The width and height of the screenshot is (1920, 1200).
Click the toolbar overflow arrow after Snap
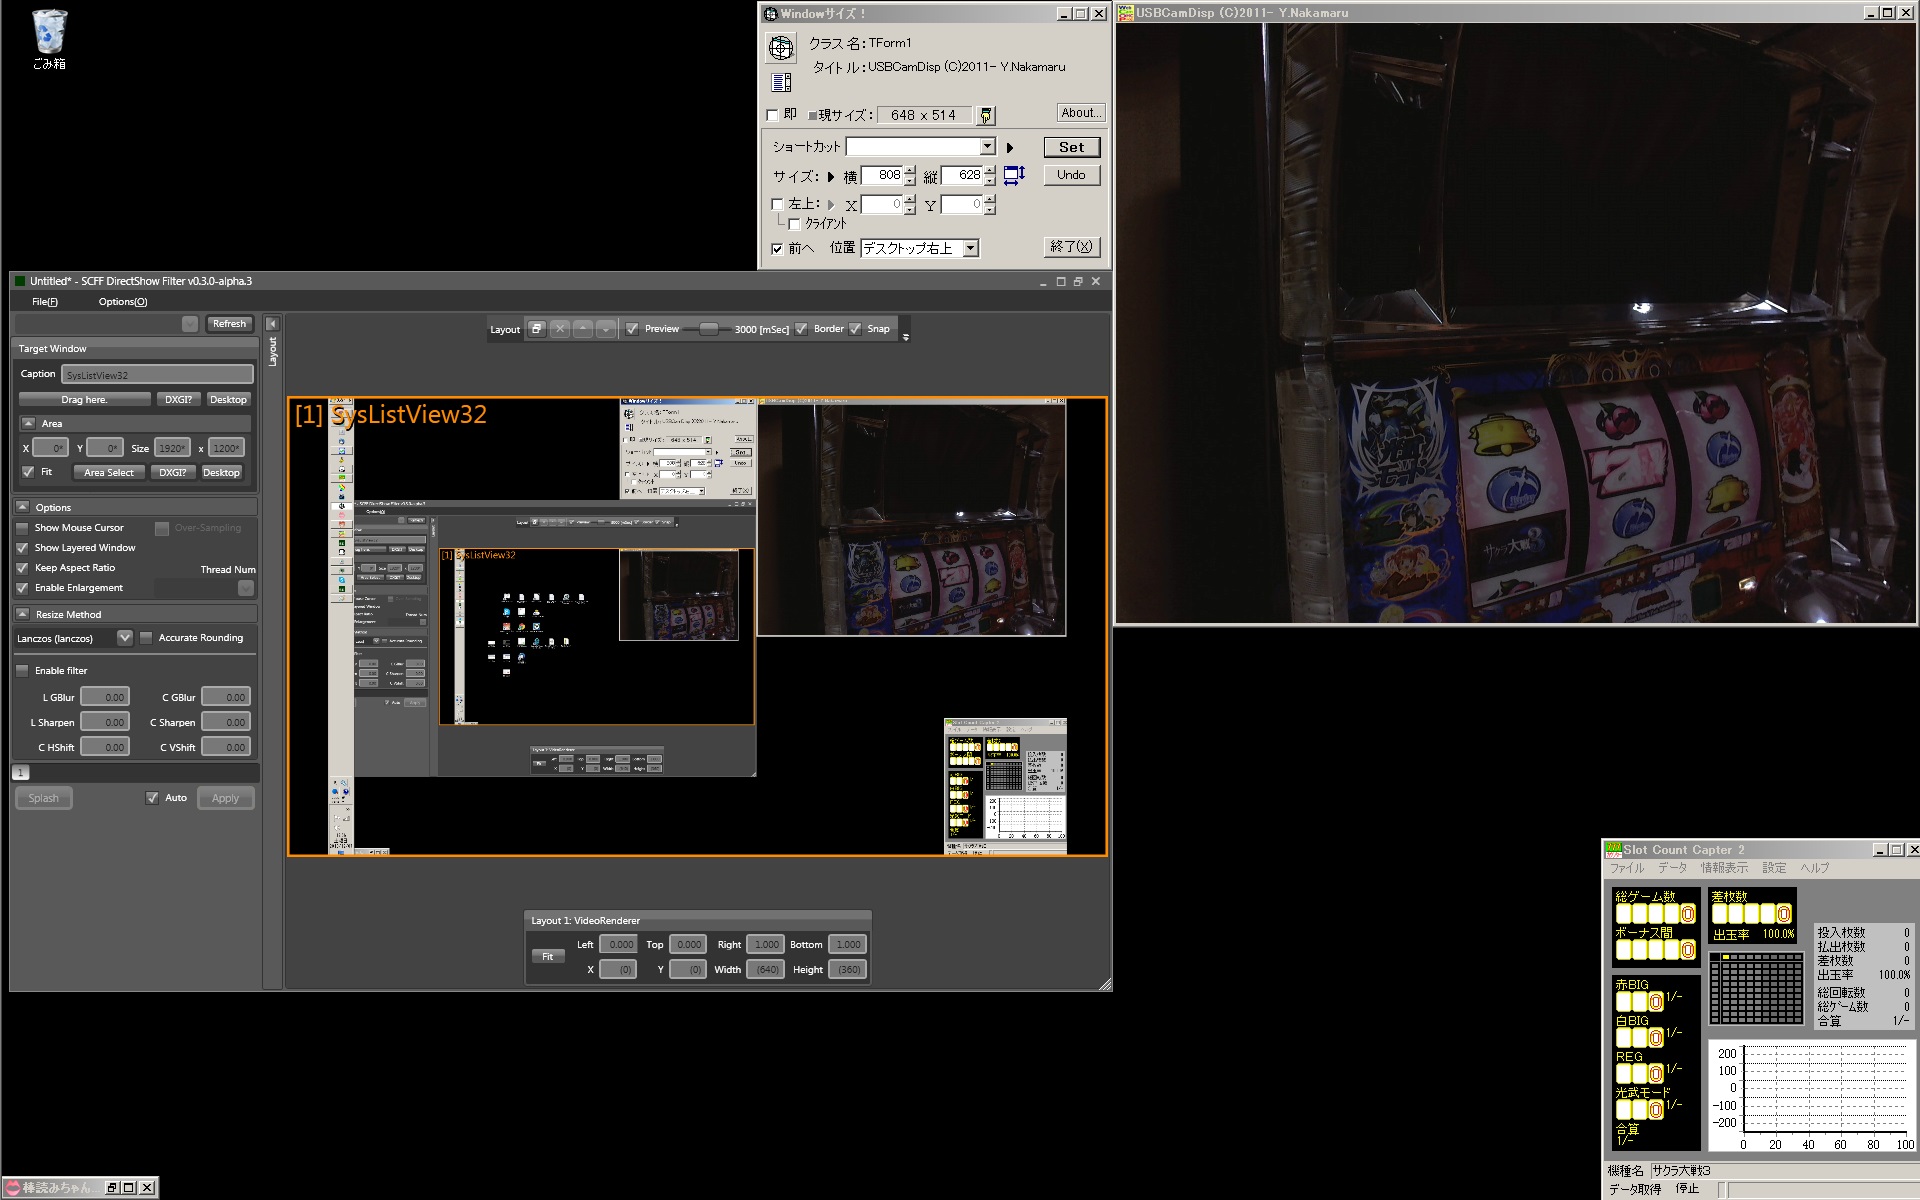905,337
